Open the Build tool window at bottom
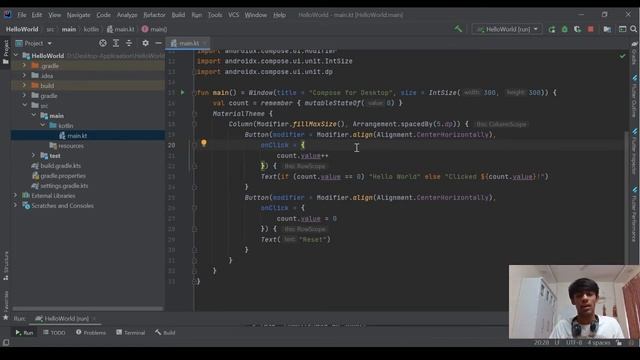 (165, 333)
